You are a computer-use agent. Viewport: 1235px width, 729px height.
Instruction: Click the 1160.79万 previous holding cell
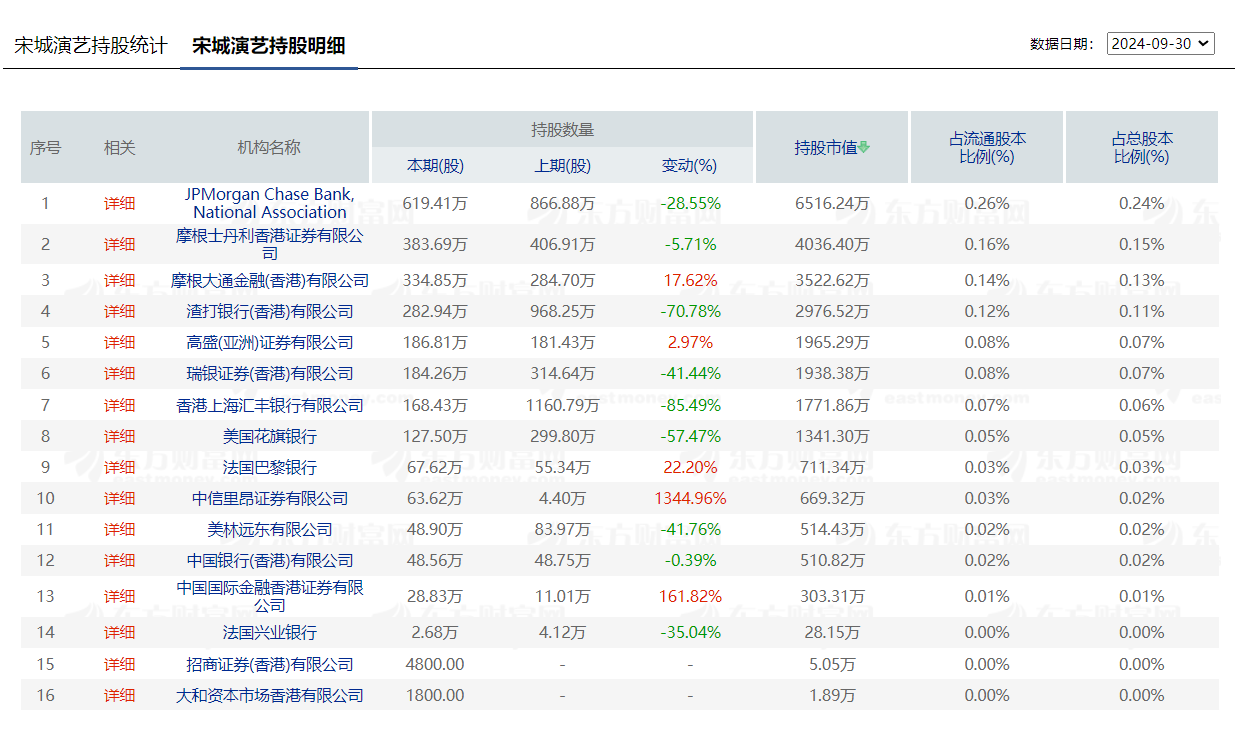click(x=563, y=405)
